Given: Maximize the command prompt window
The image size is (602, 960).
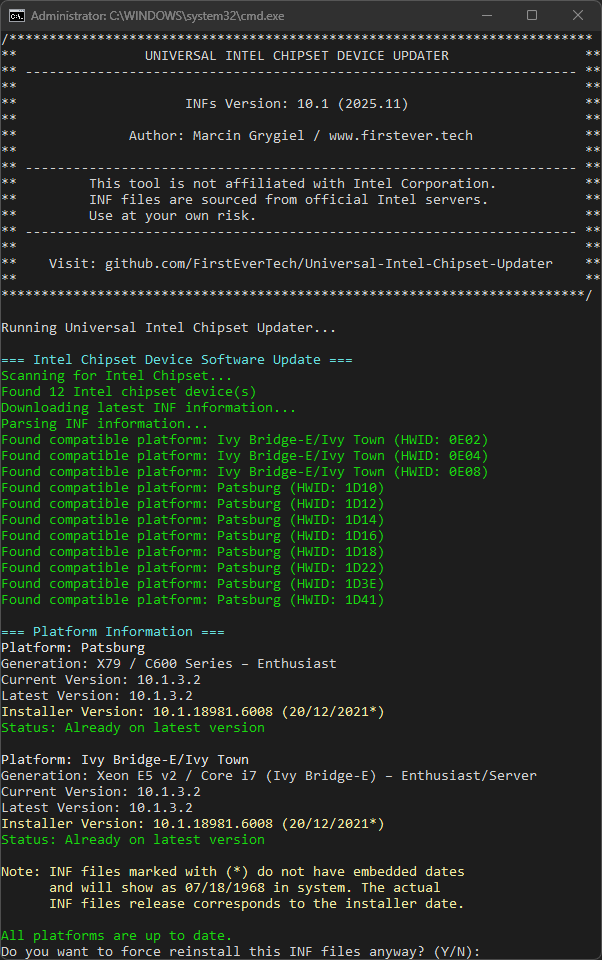Looking at the screenshot, I should 532,15.
